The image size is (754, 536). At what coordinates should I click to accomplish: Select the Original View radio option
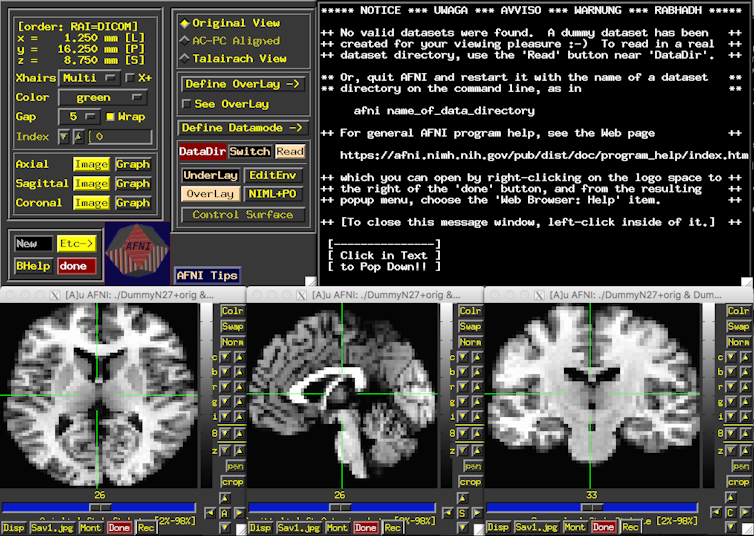click(x=230, y=23)
